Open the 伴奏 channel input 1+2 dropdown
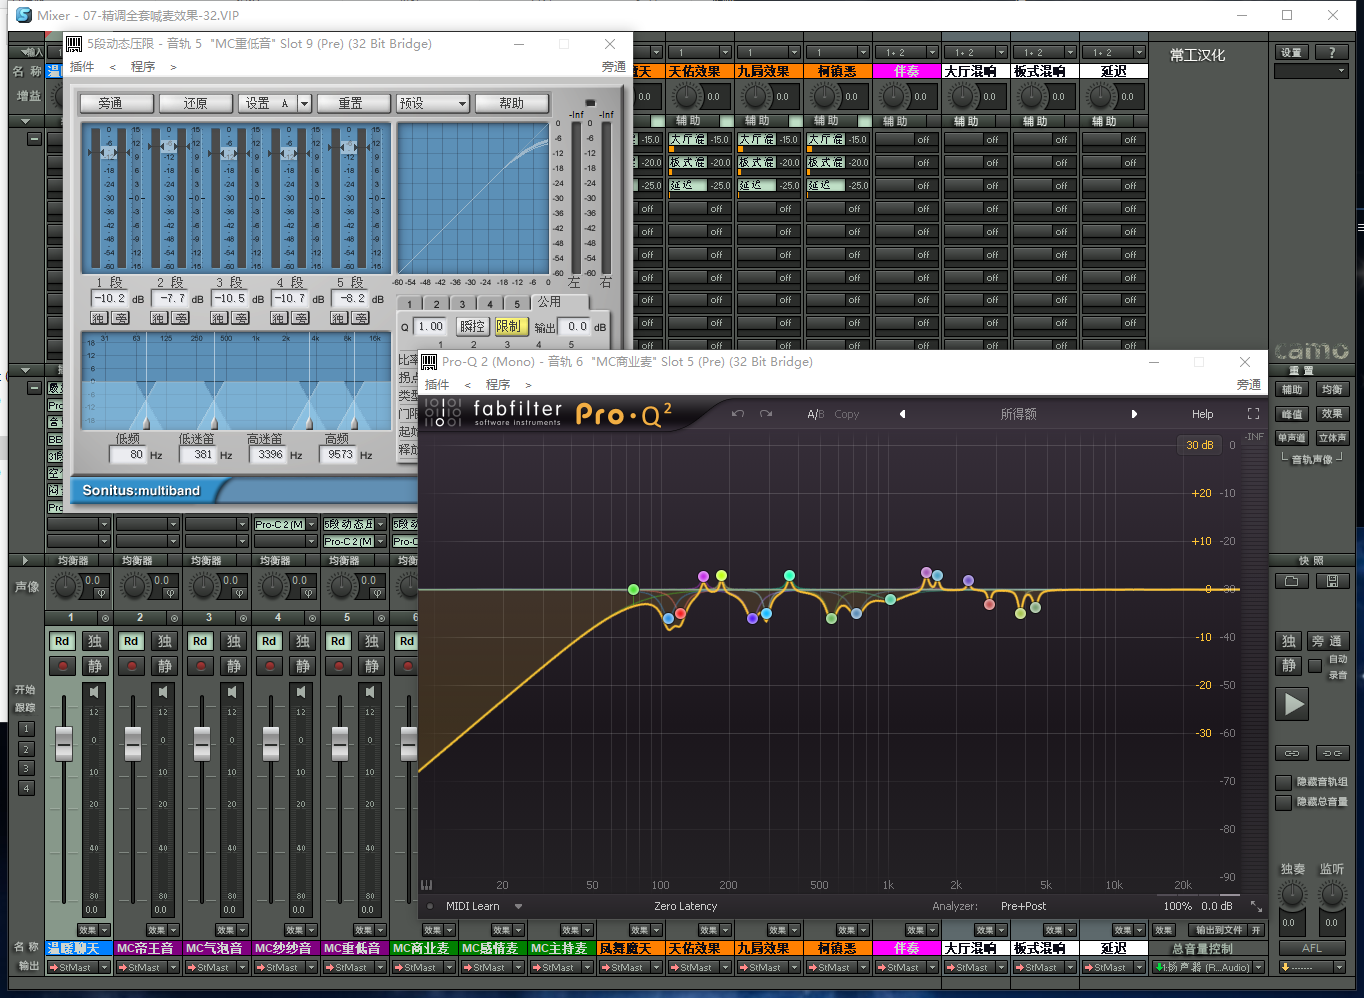Screen dimensions: 1364x998 (906, 52)
